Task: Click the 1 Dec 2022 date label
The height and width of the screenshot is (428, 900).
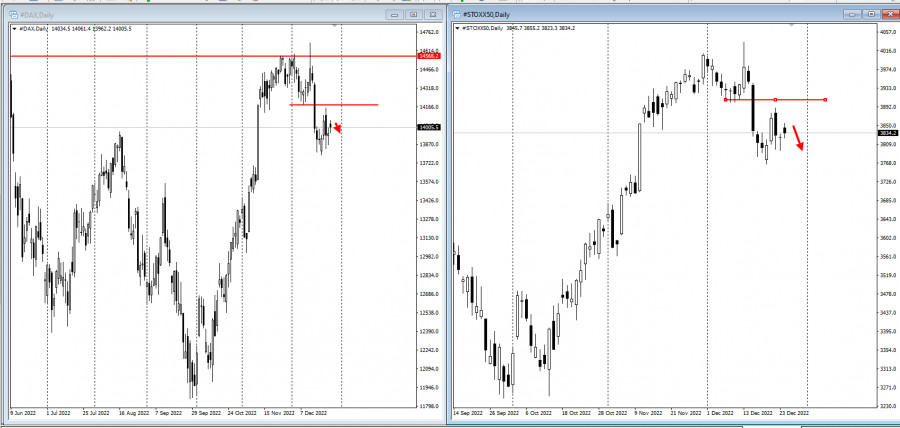Action: click(x=720, y=413)
